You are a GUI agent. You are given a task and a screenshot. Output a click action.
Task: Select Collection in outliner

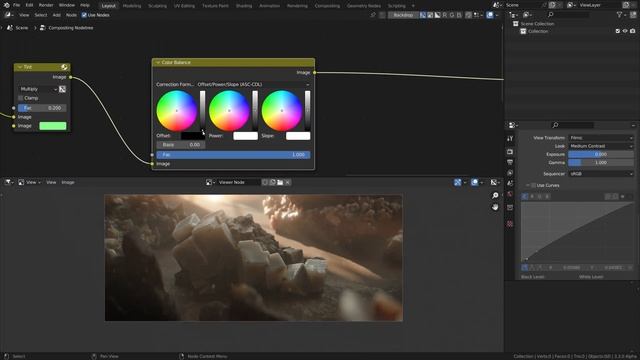[x=538, y=31]
